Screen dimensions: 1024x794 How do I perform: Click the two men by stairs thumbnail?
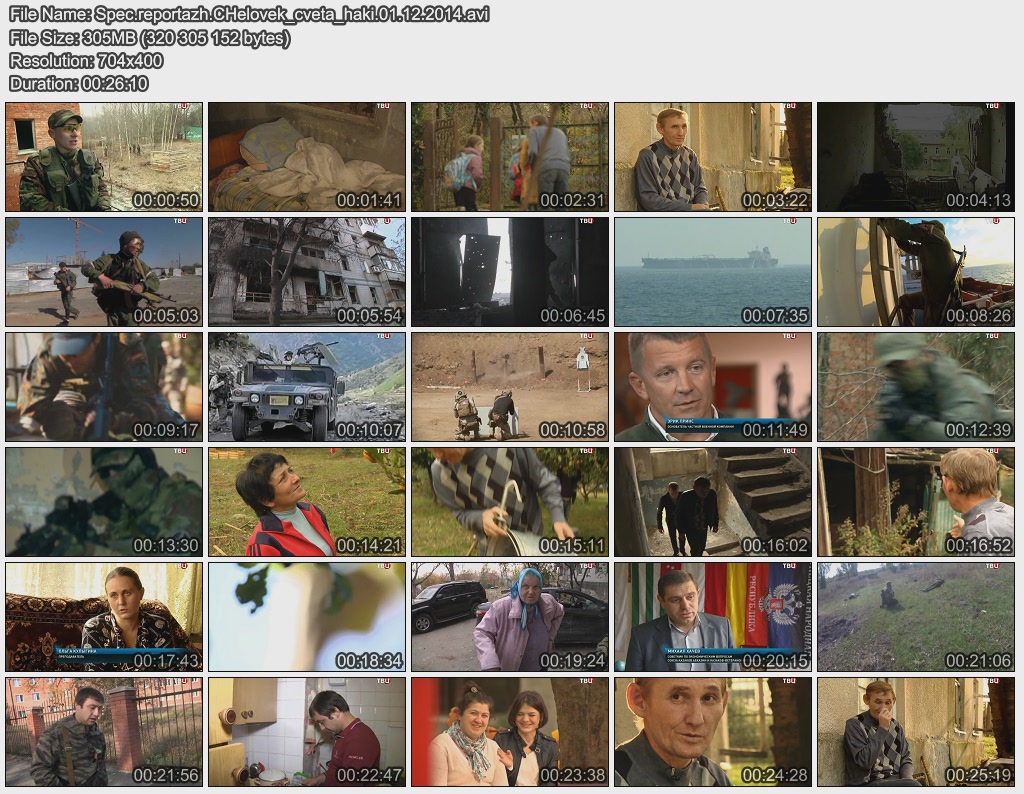tap(712, 502)
